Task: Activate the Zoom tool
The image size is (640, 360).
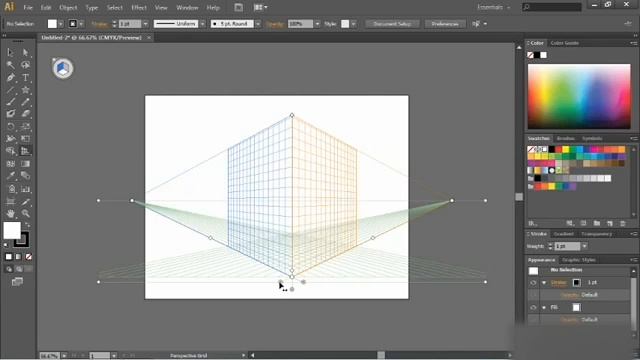Action: 25,213
